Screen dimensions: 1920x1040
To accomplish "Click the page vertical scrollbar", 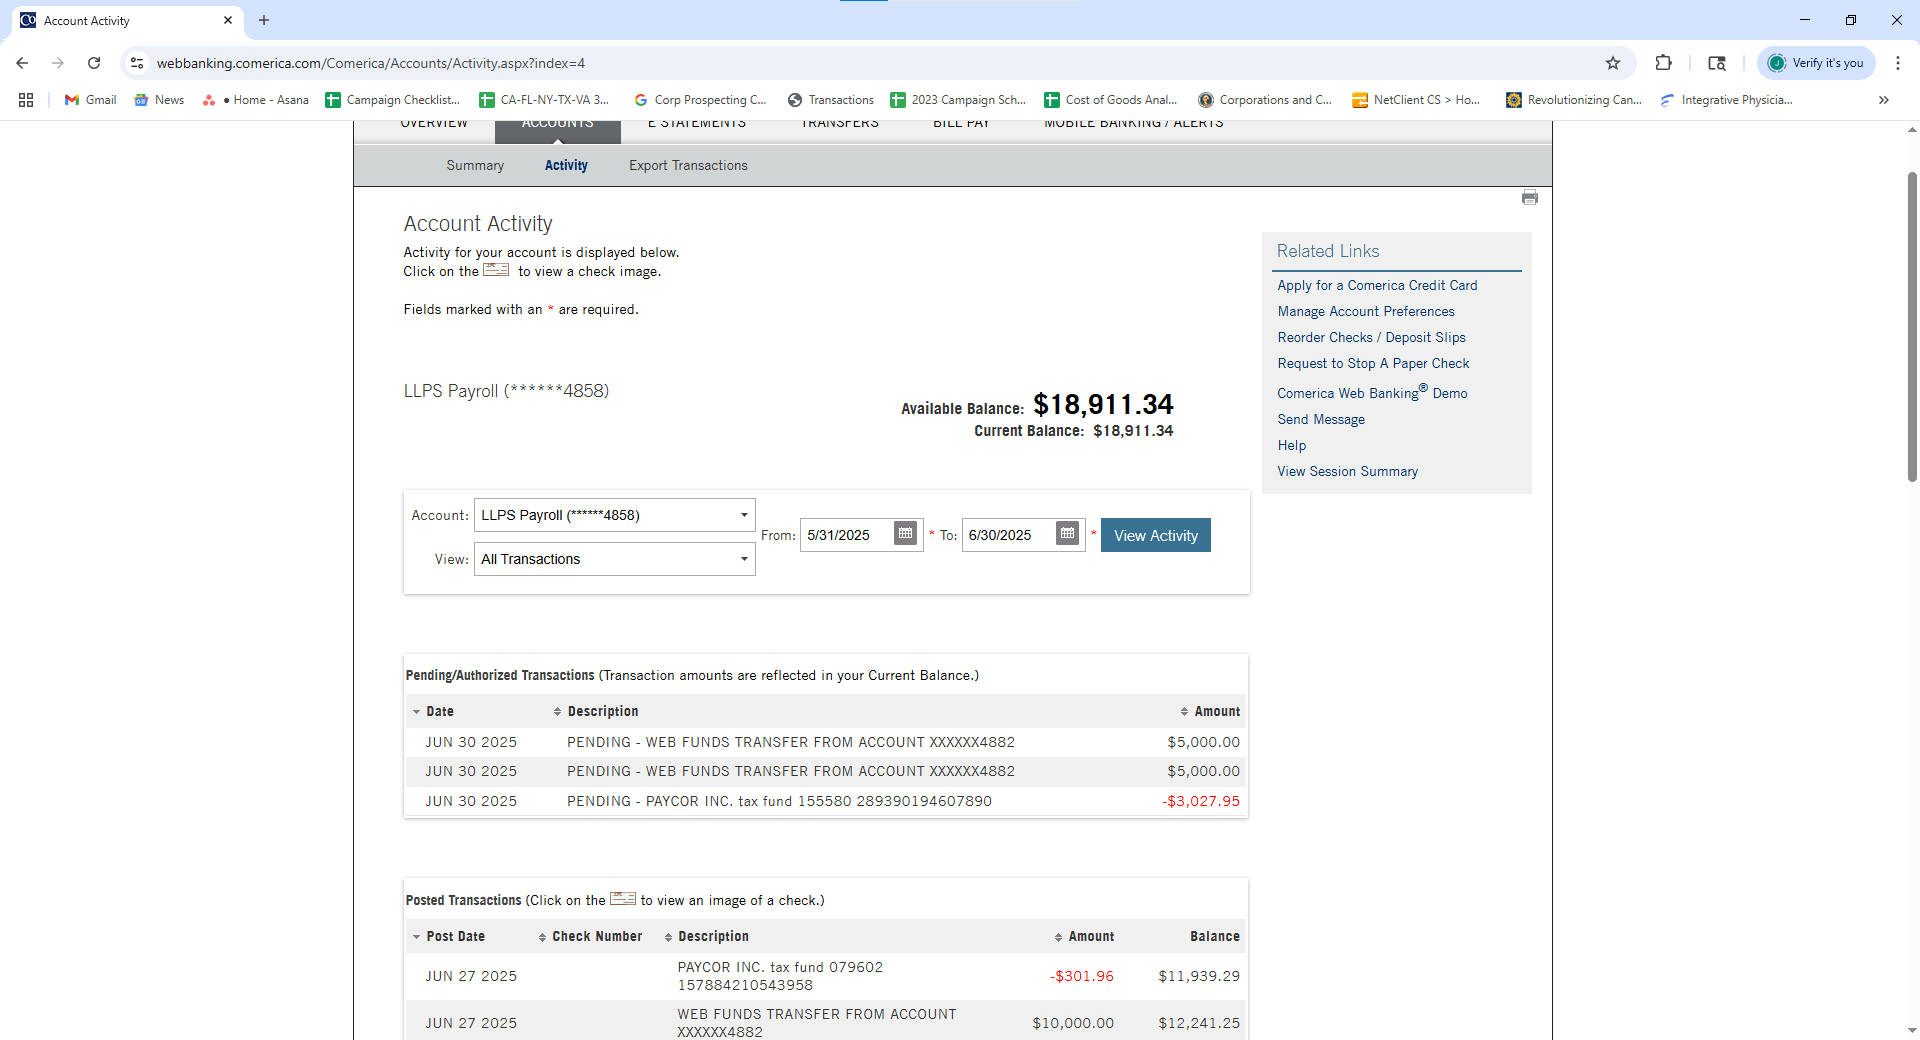I will (x=1911, y=330).
